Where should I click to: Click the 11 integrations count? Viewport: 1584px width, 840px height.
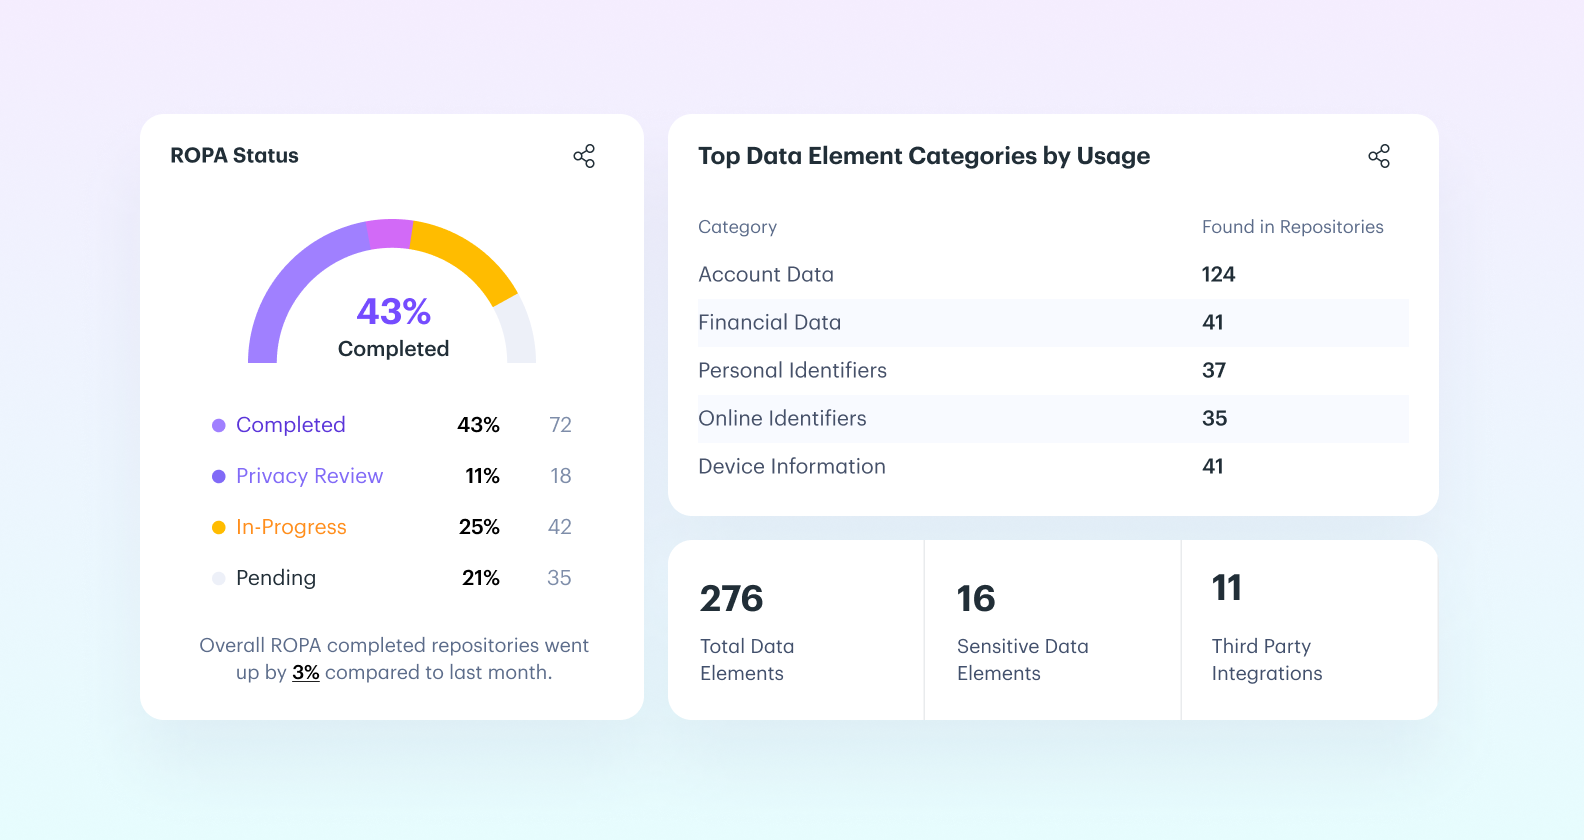[1227, 587]
